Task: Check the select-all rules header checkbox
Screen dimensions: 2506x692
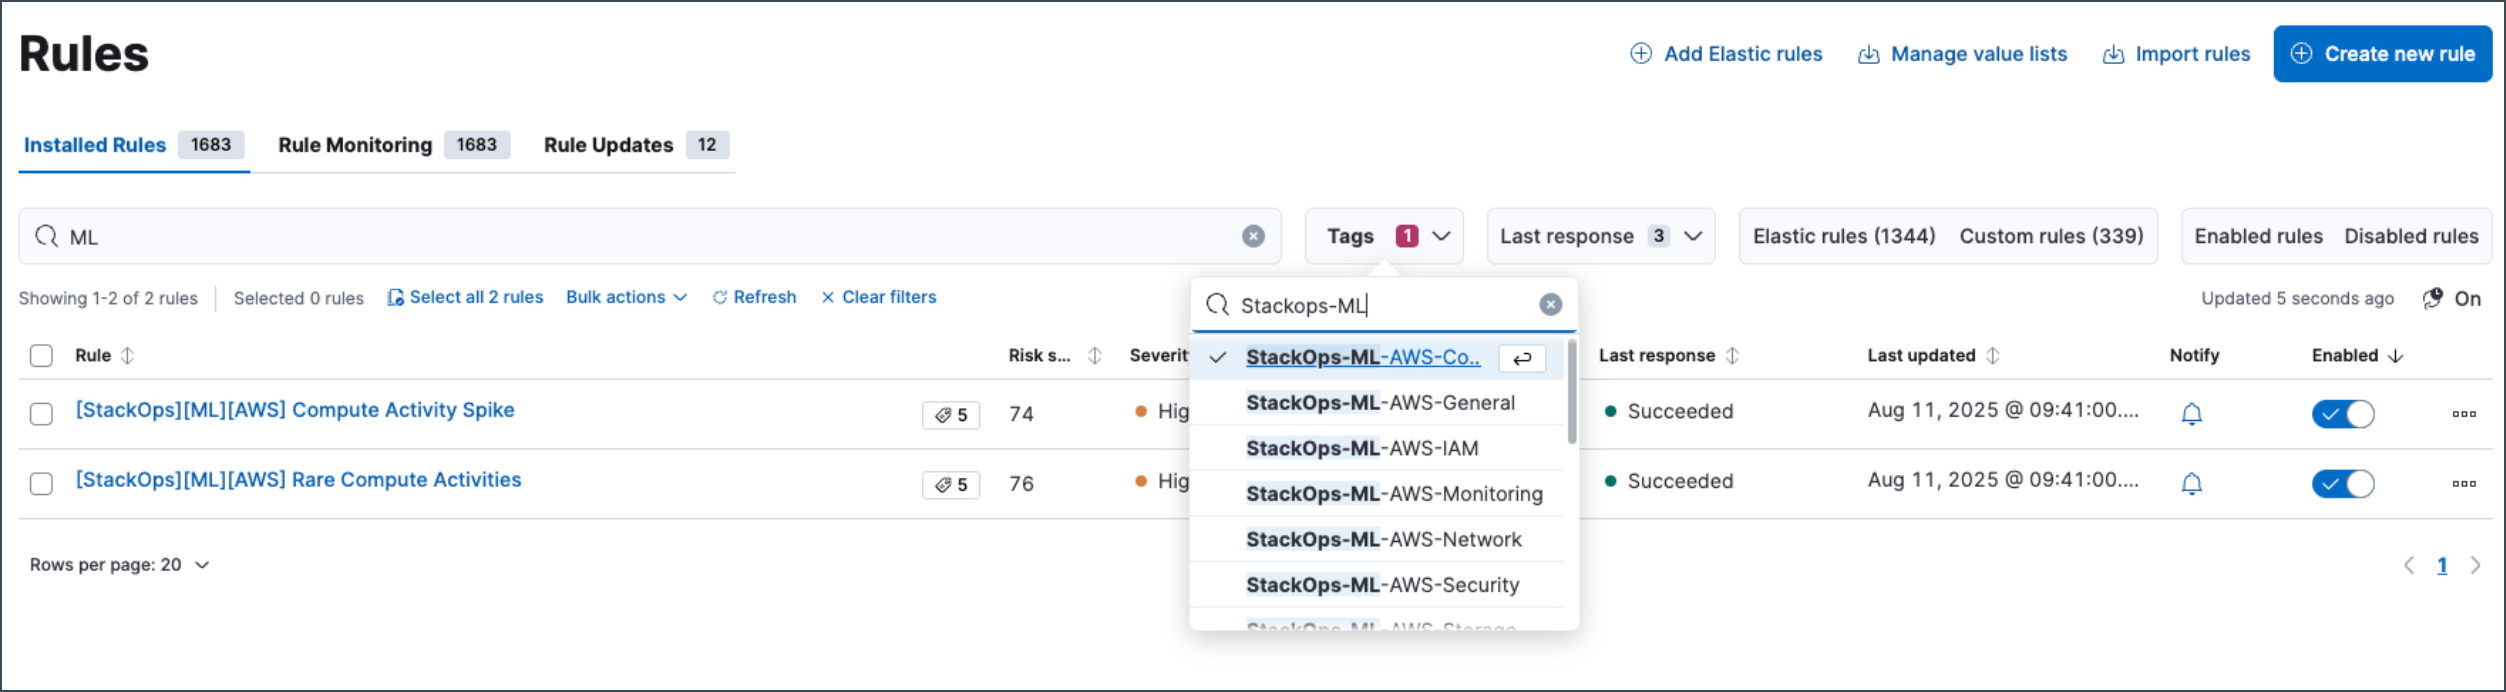Action: click(x=41, y=355)
